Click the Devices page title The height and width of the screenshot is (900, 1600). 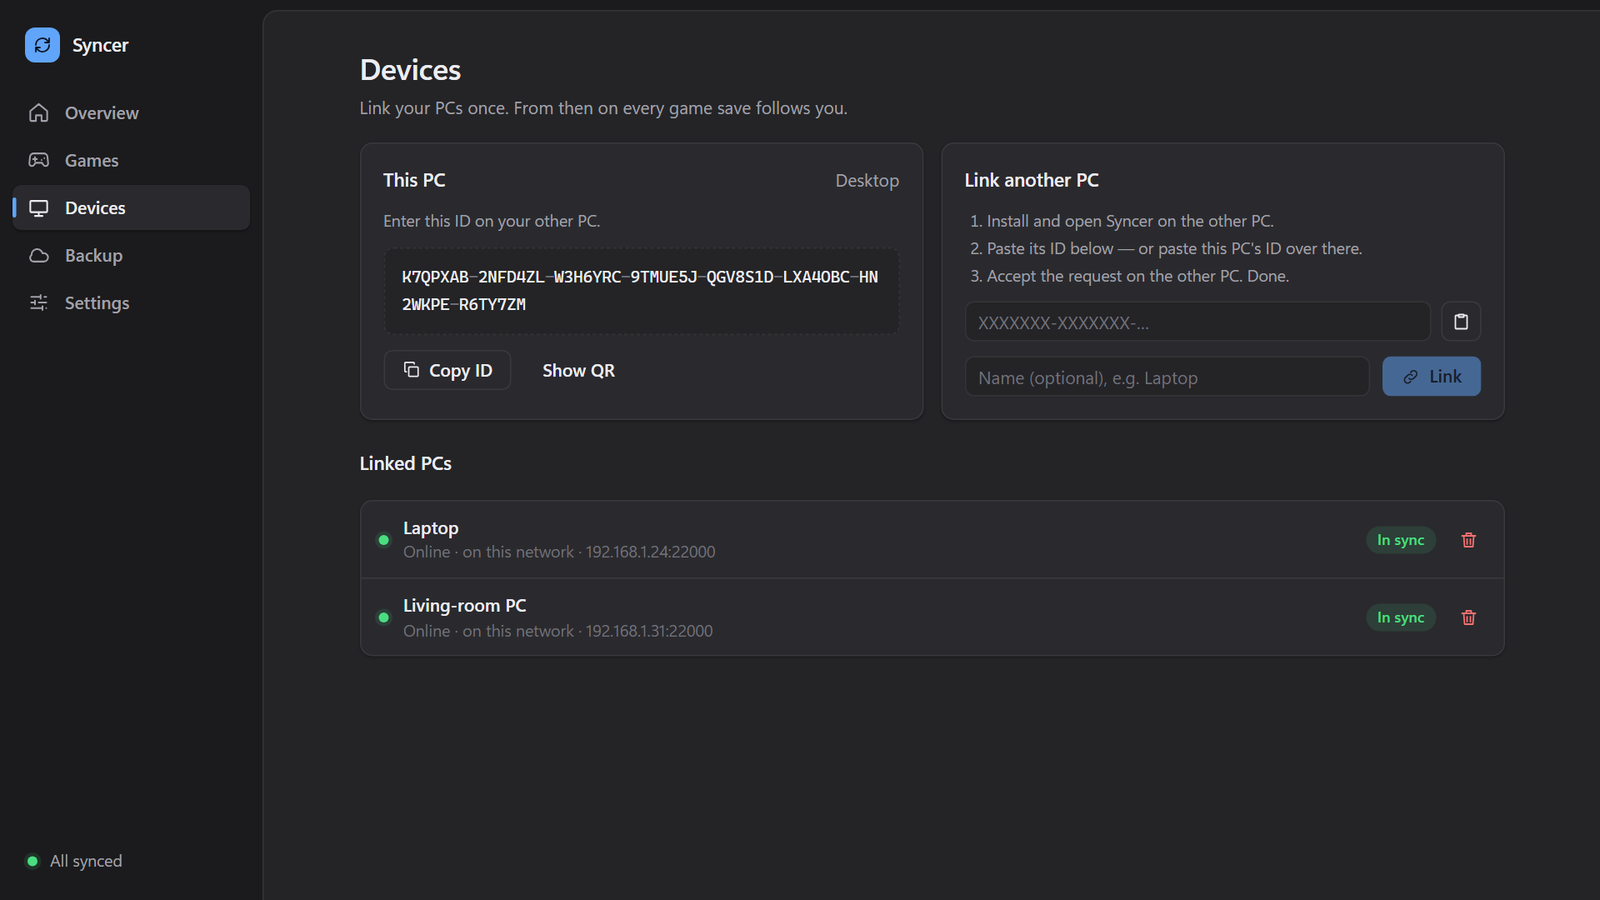pyautogui.click(x=410, y=70)
